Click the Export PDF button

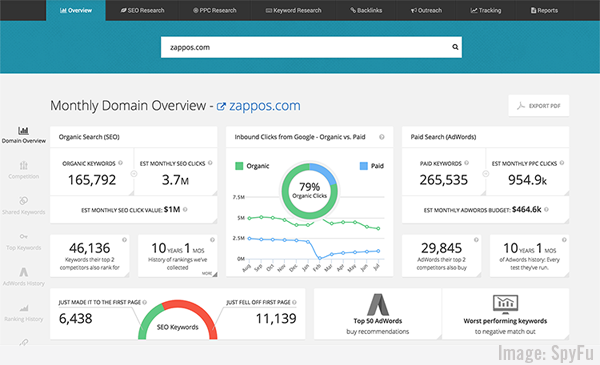coord(539,106)
